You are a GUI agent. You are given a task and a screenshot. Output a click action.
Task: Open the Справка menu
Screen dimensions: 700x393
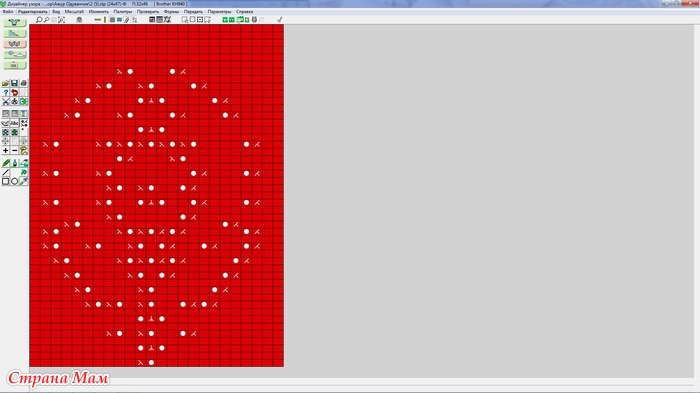(x=244, y=12)
